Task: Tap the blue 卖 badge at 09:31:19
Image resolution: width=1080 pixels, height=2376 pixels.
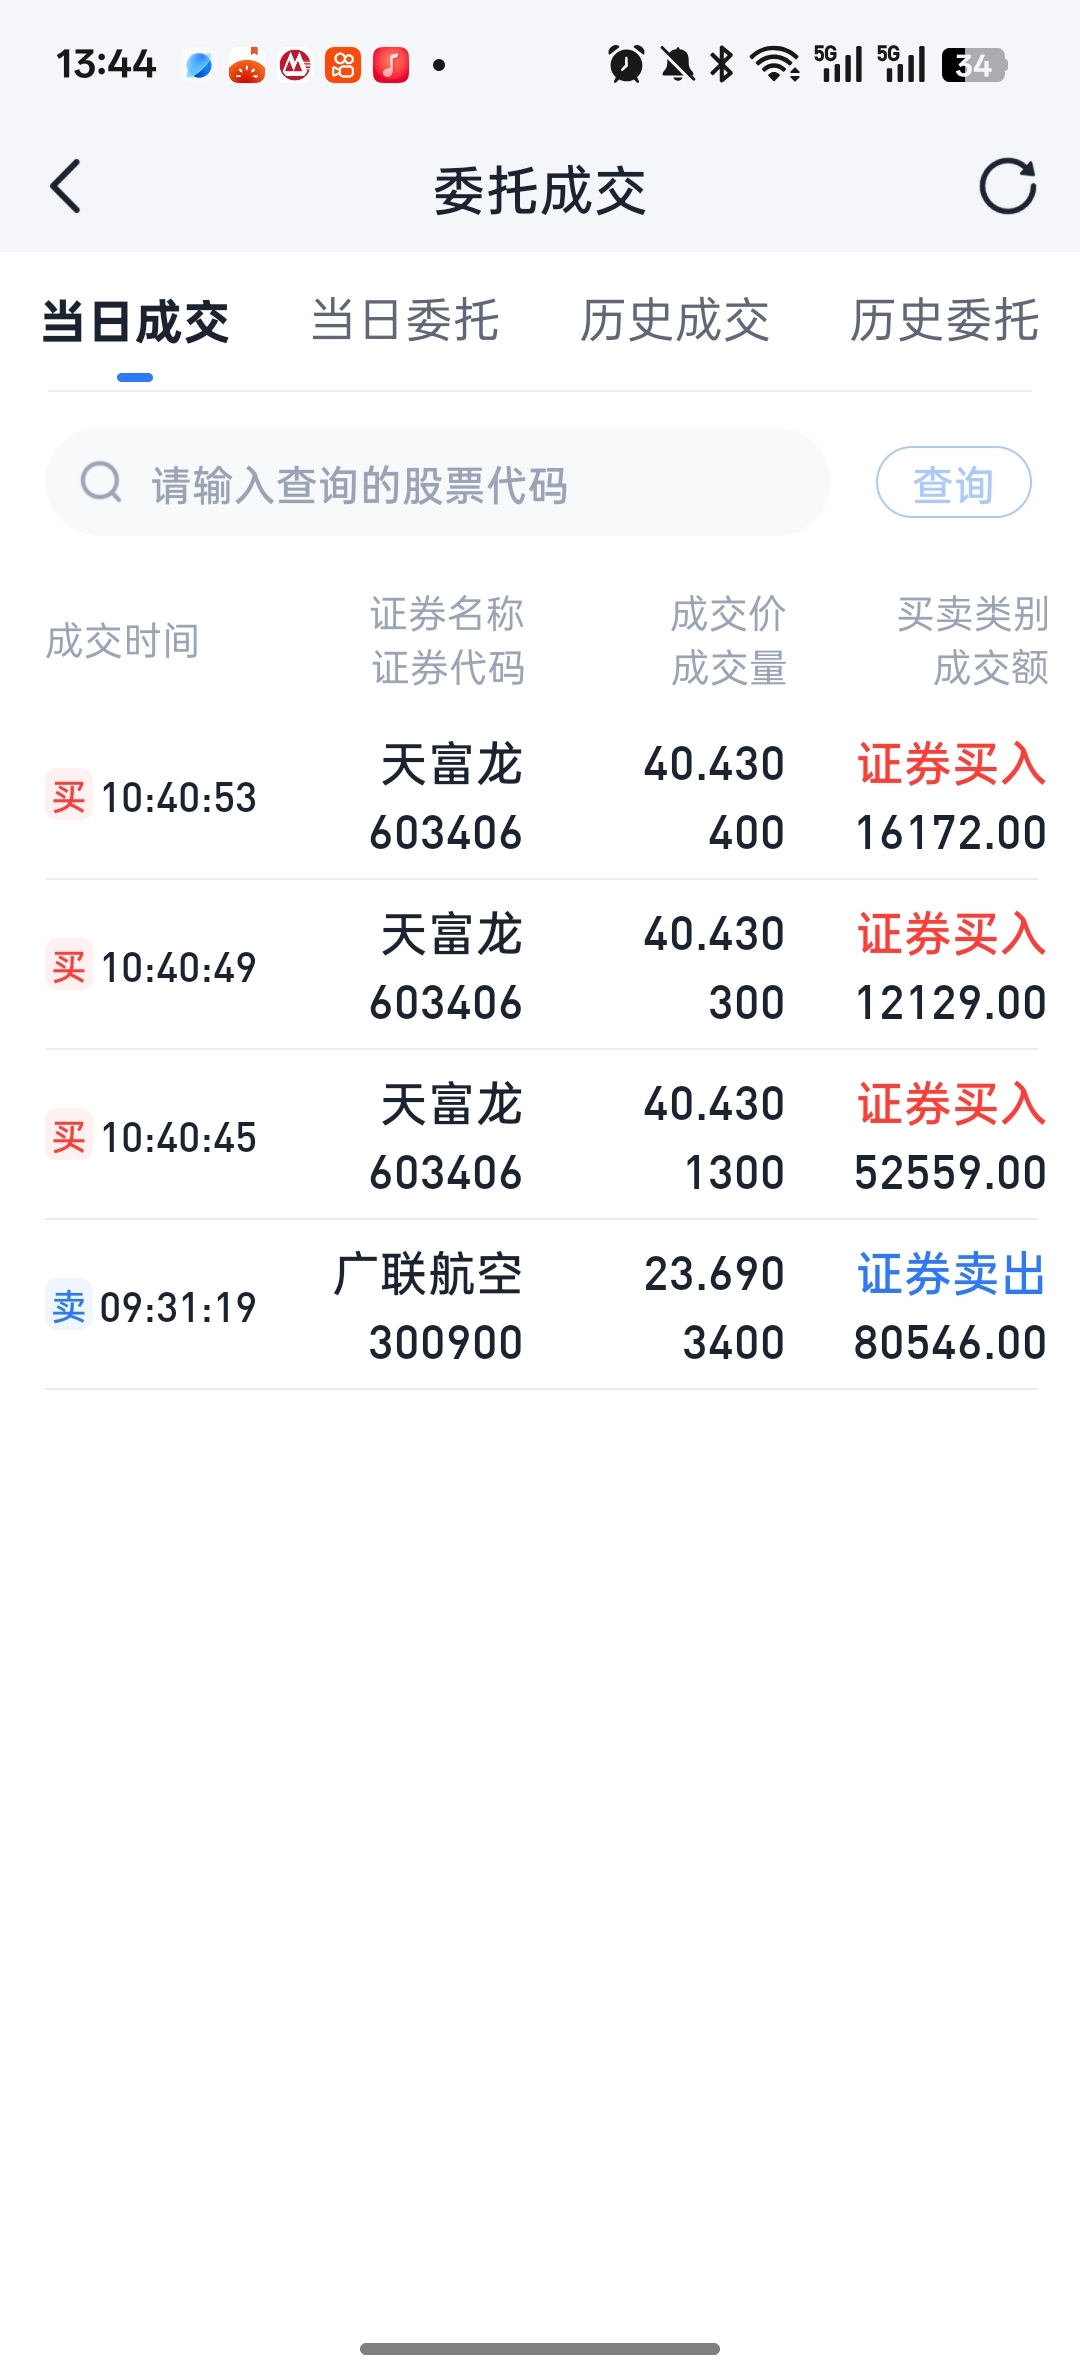Action: (69, 1306)
